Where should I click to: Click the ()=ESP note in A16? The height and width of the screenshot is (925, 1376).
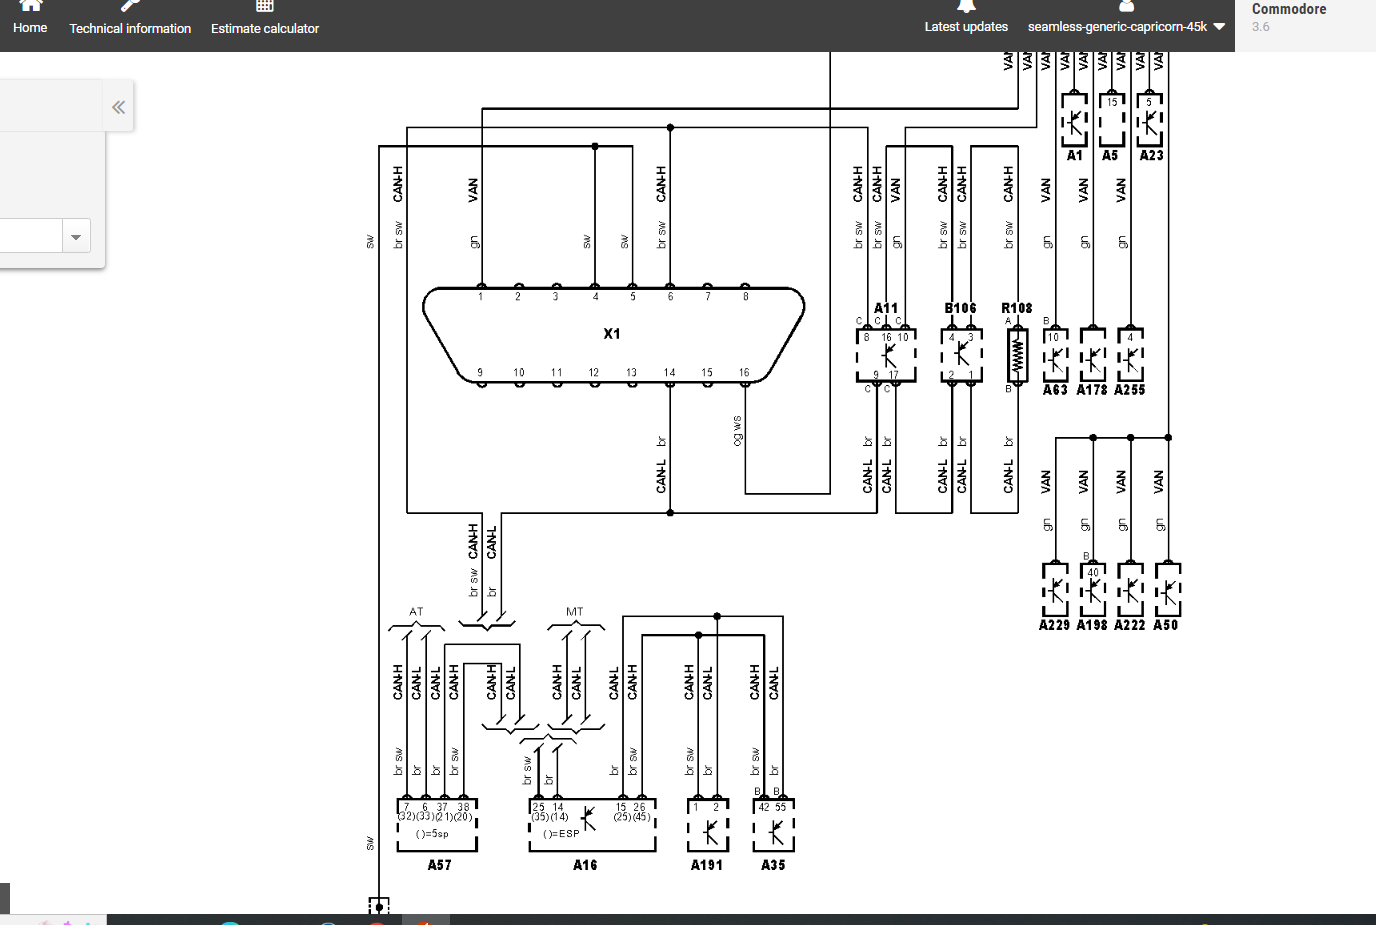point(561,834)
